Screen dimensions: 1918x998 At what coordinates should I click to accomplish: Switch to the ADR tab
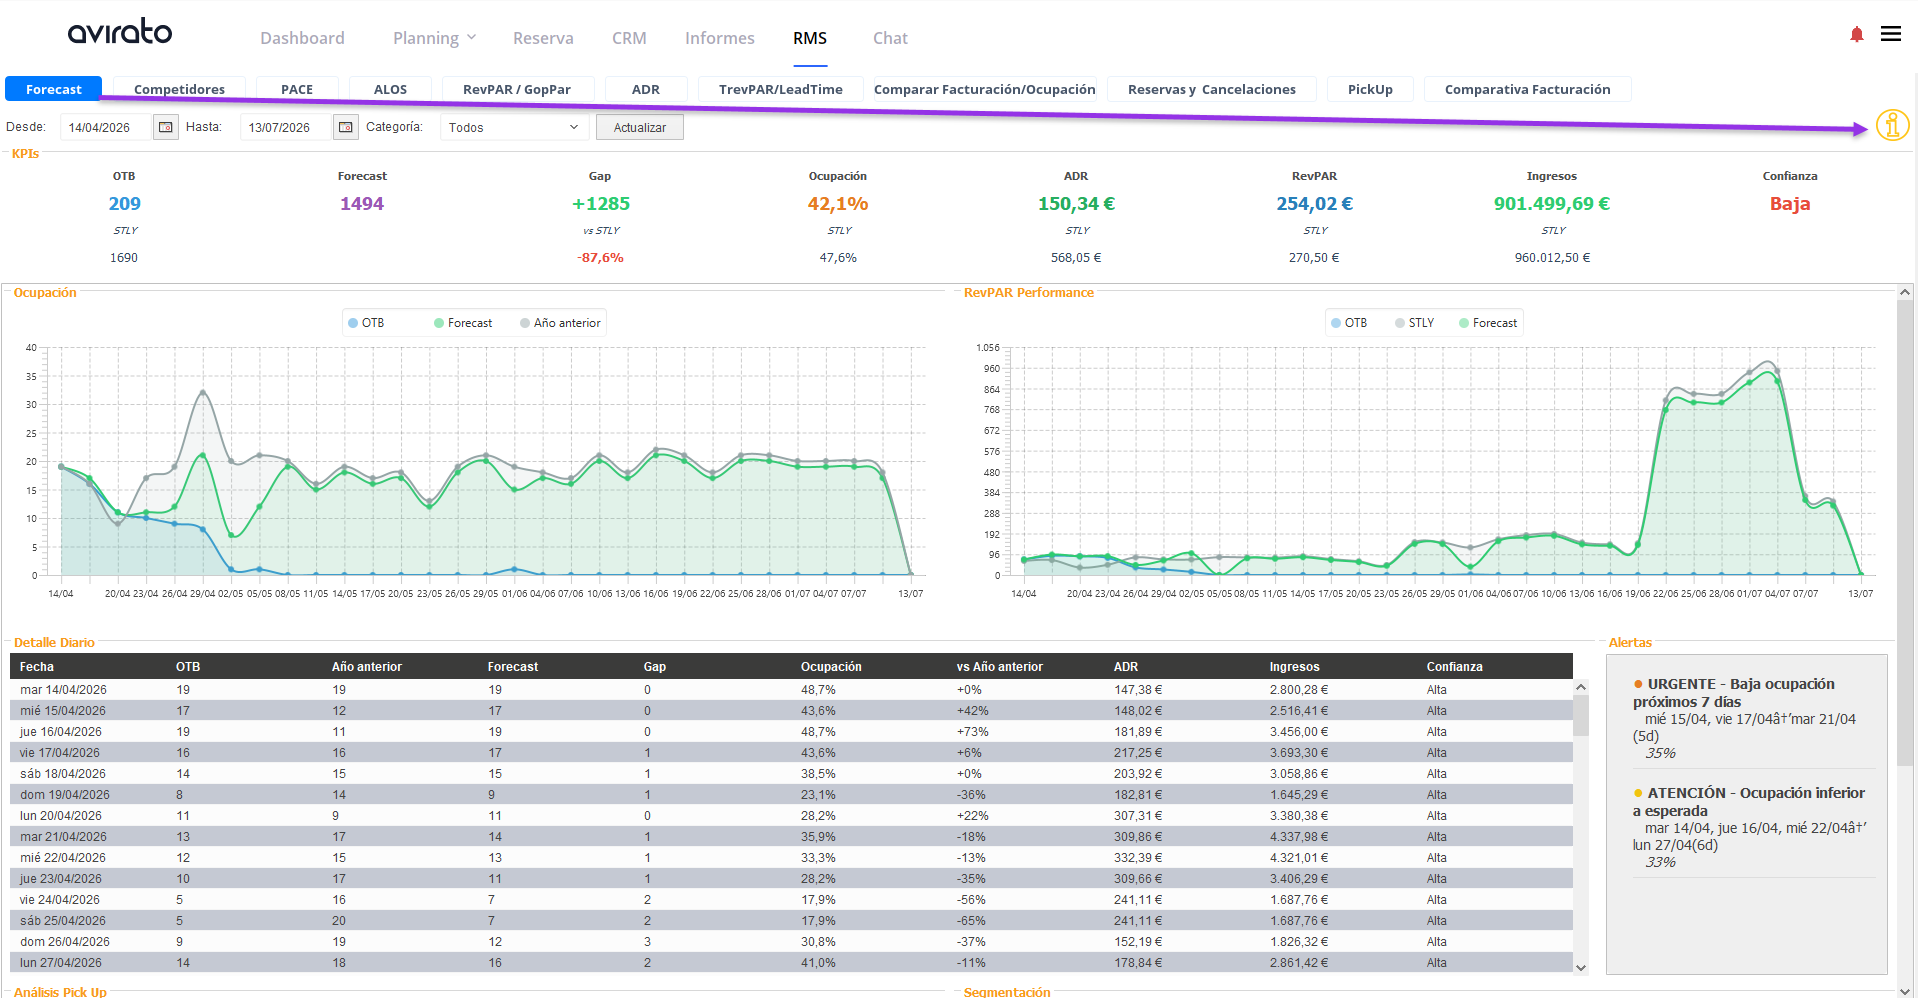coord(646,89)
